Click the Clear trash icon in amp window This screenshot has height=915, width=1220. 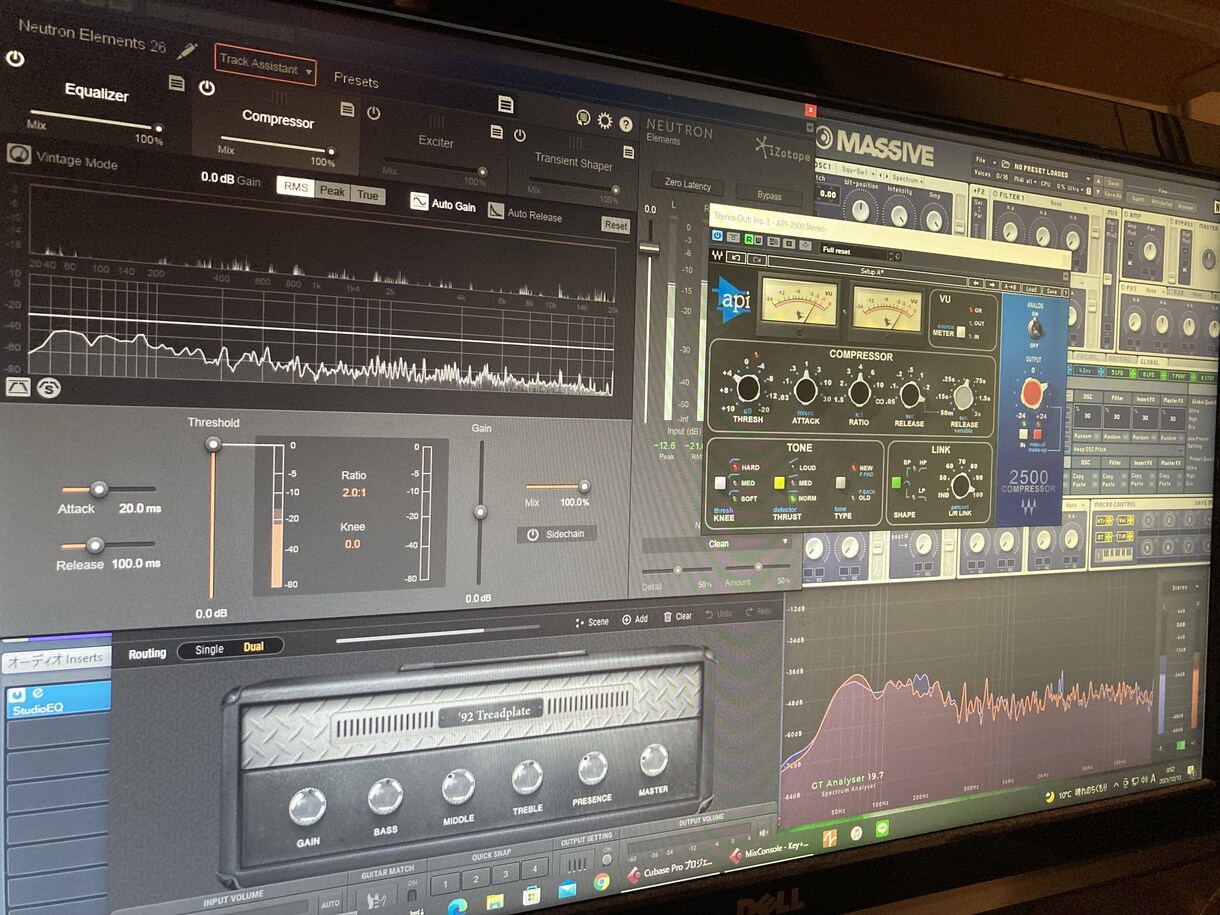tap(667, 617)
